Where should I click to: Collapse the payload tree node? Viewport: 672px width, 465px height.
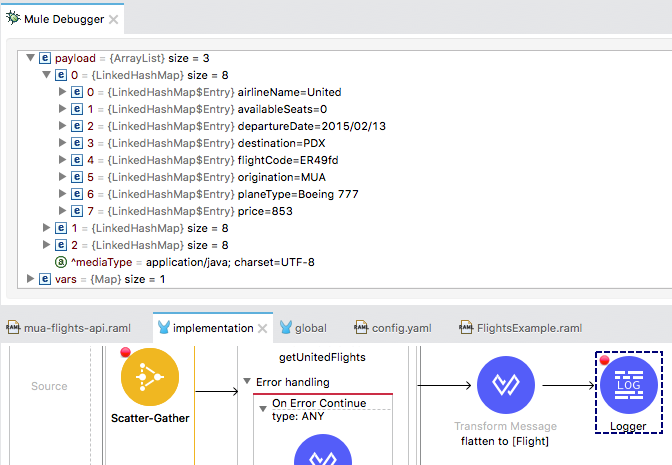pyautogui.click(x=30, y=57)
